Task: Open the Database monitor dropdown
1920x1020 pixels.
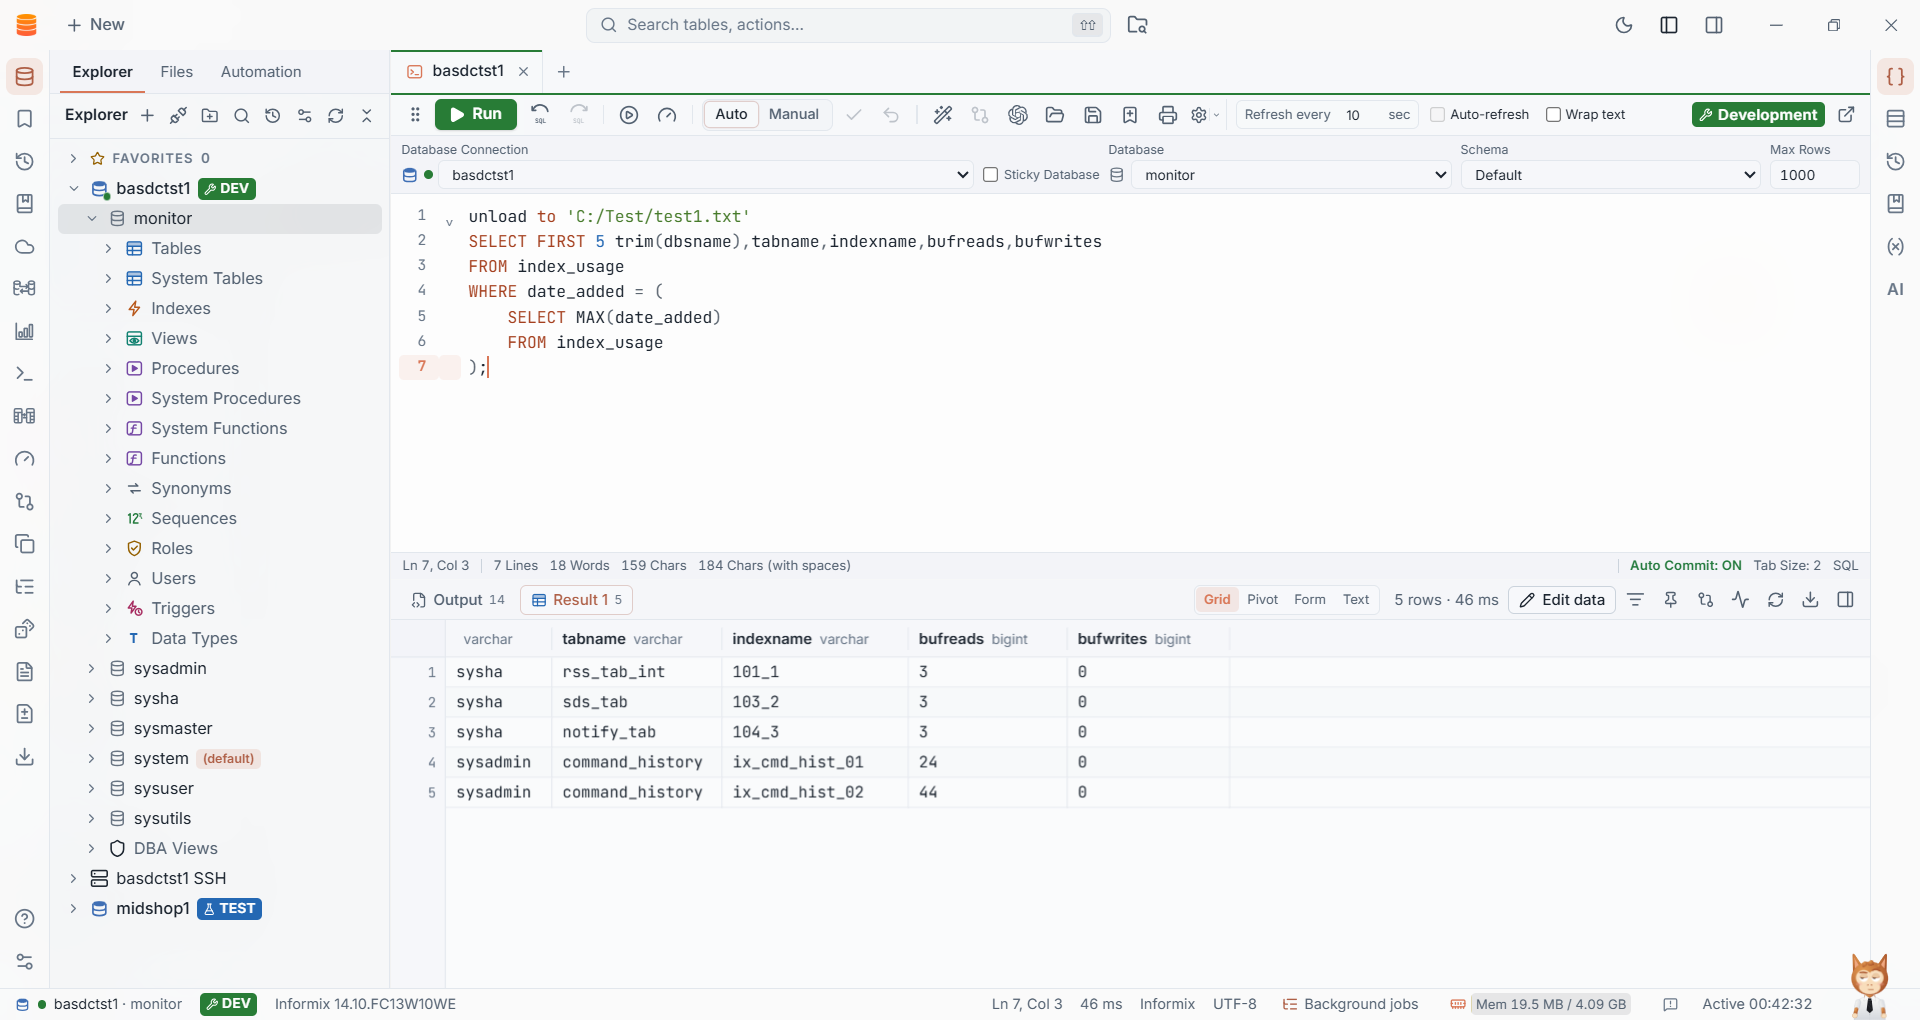Action: [x=1292, y=175]
